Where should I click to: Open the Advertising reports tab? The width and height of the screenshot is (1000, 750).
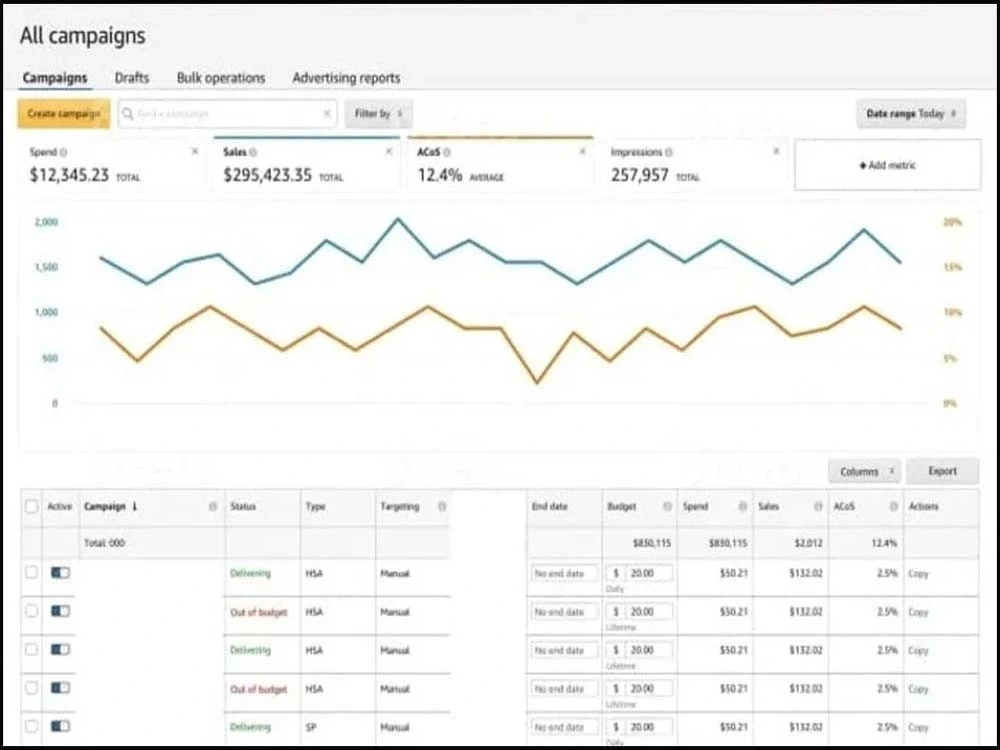point(346,78)
